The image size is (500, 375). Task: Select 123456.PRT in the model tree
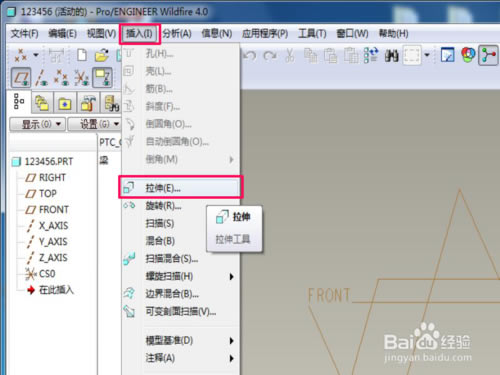pyautogui.click(x=42, y=162)
